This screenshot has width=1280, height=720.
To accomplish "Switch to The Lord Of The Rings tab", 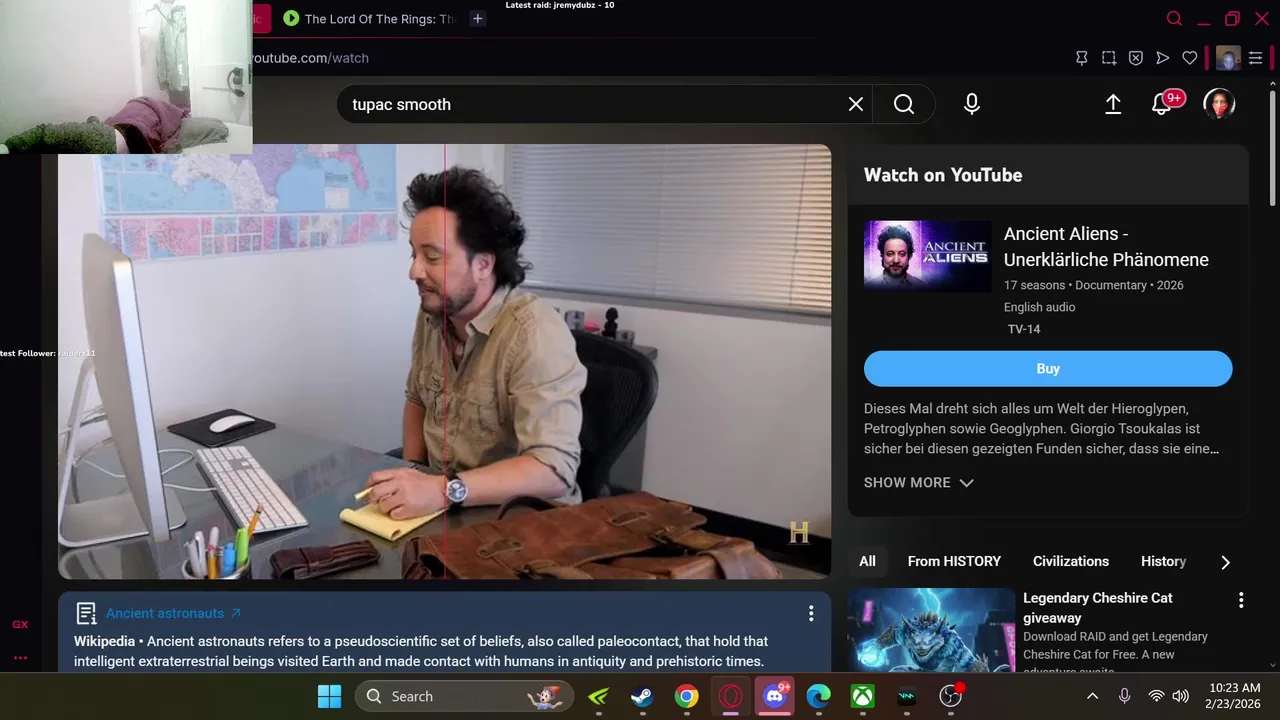I will [x=370, y=18].
